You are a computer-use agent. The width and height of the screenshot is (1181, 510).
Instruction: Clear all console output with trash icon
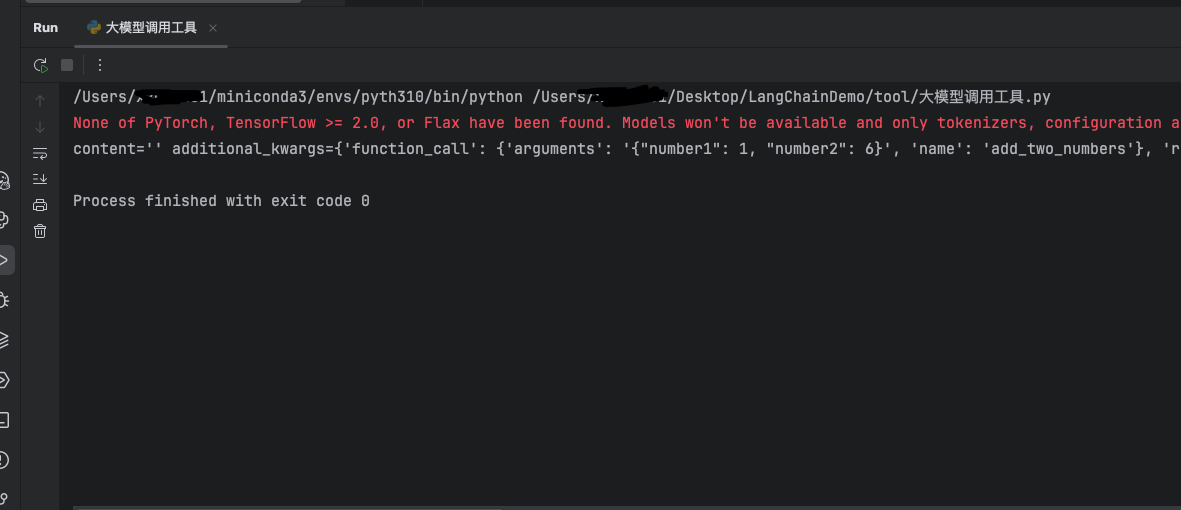40,231
